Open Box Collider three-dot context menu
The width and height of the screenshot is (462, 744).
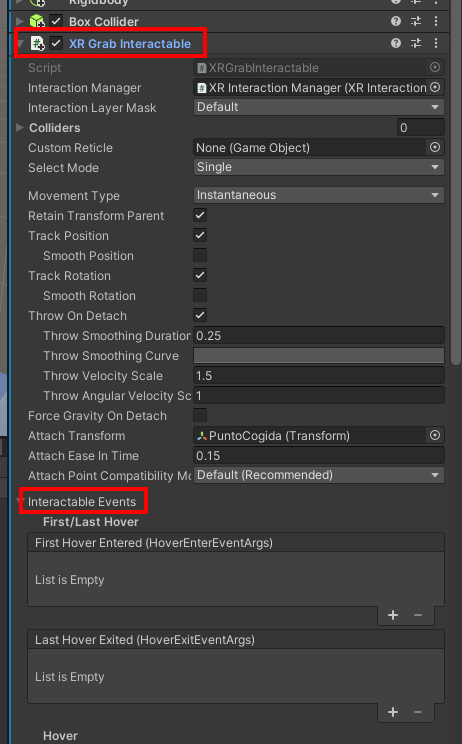tap(436, 21)
